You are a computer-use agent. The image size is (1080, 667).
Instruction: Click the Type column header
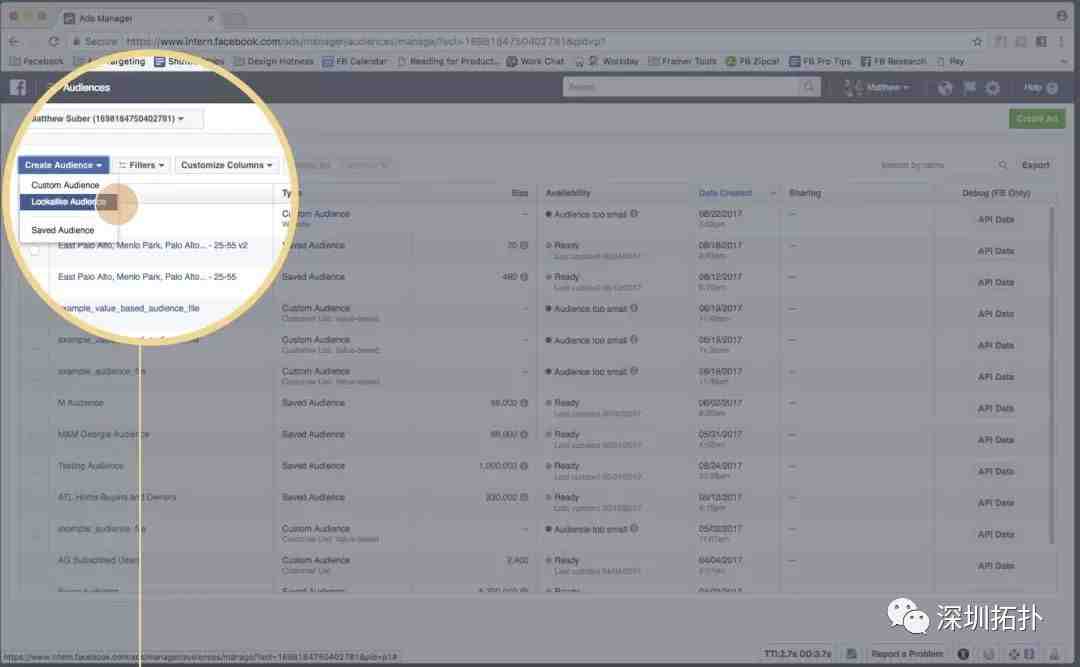291,193
